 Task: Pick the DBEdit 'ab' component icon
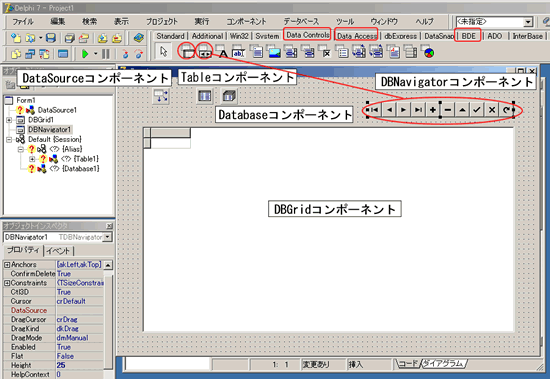(x=239, y=53)
